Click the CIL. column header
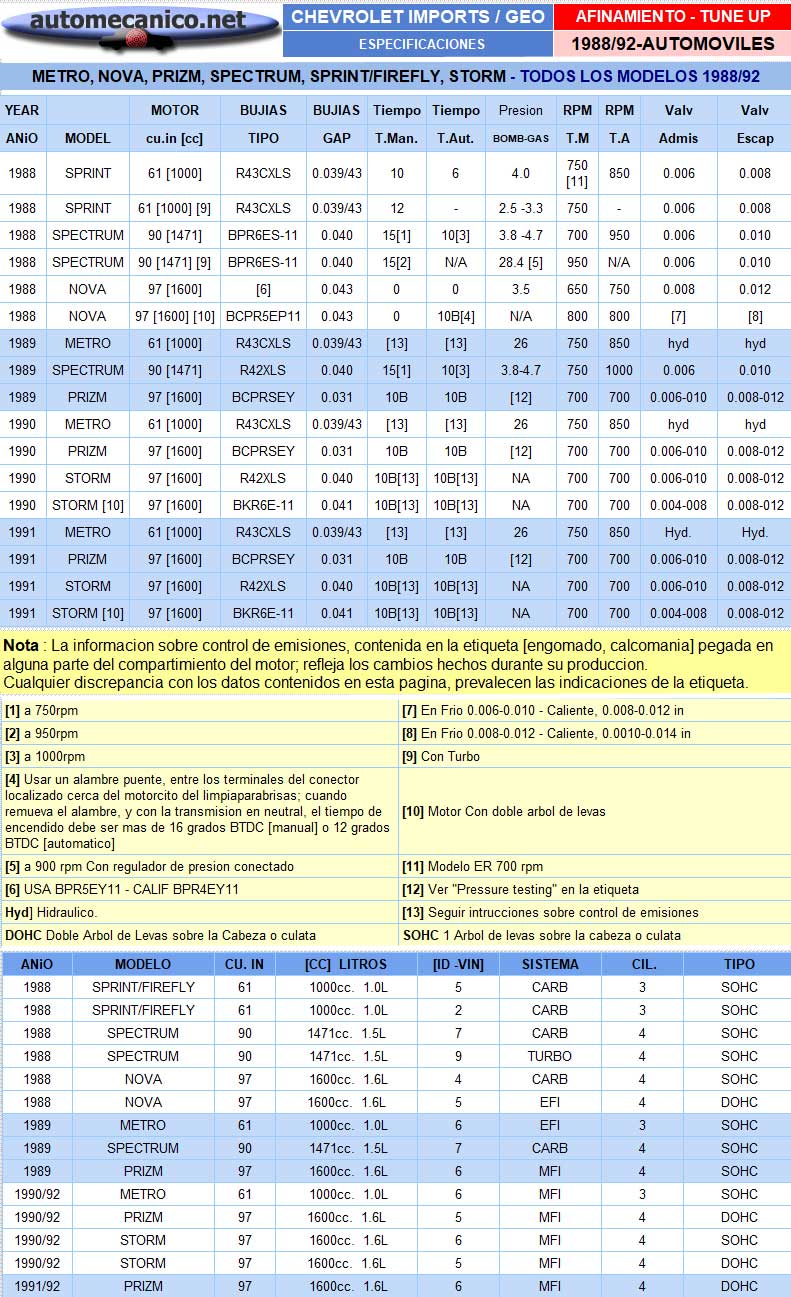Image resolution: width=791 pixels, height=1297 pixels. coord(642,964)
